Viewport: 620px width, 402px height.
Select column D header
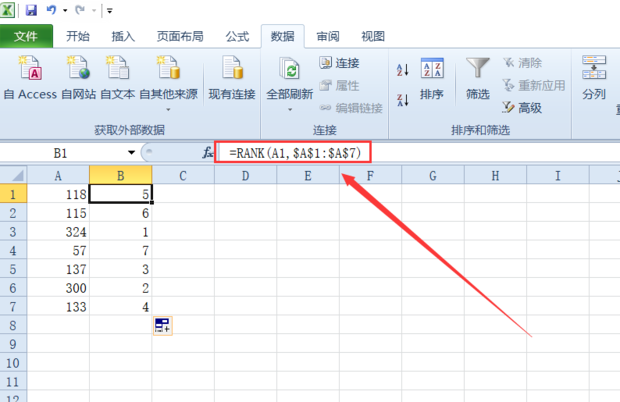pos(246,176)
